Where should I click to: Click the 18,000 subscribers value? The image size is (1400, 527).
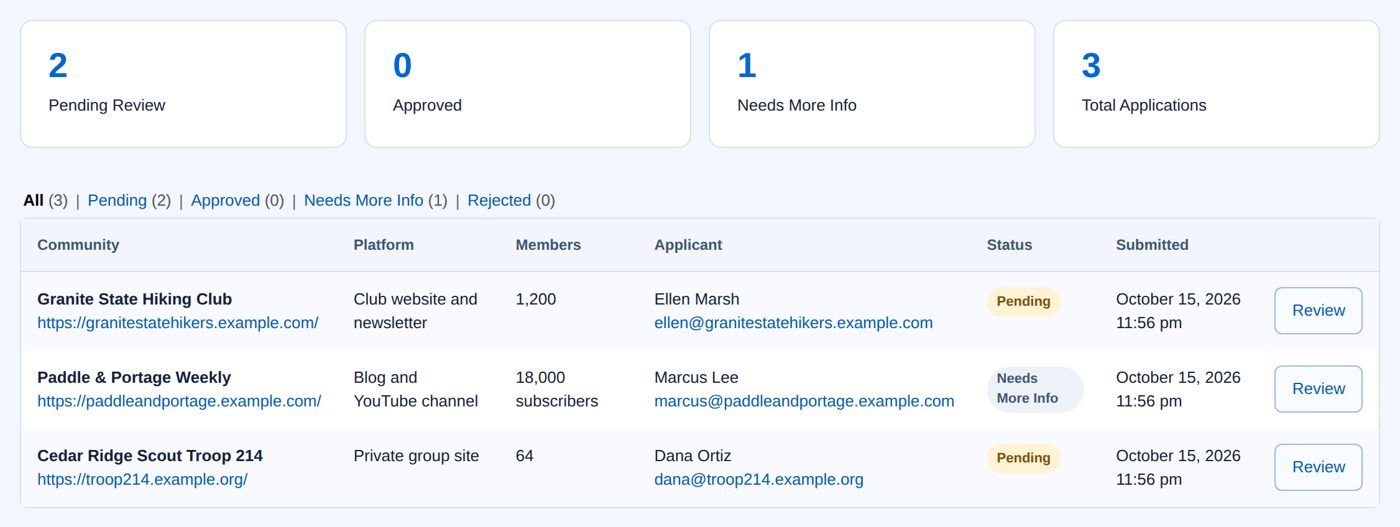tap(556, 389)
